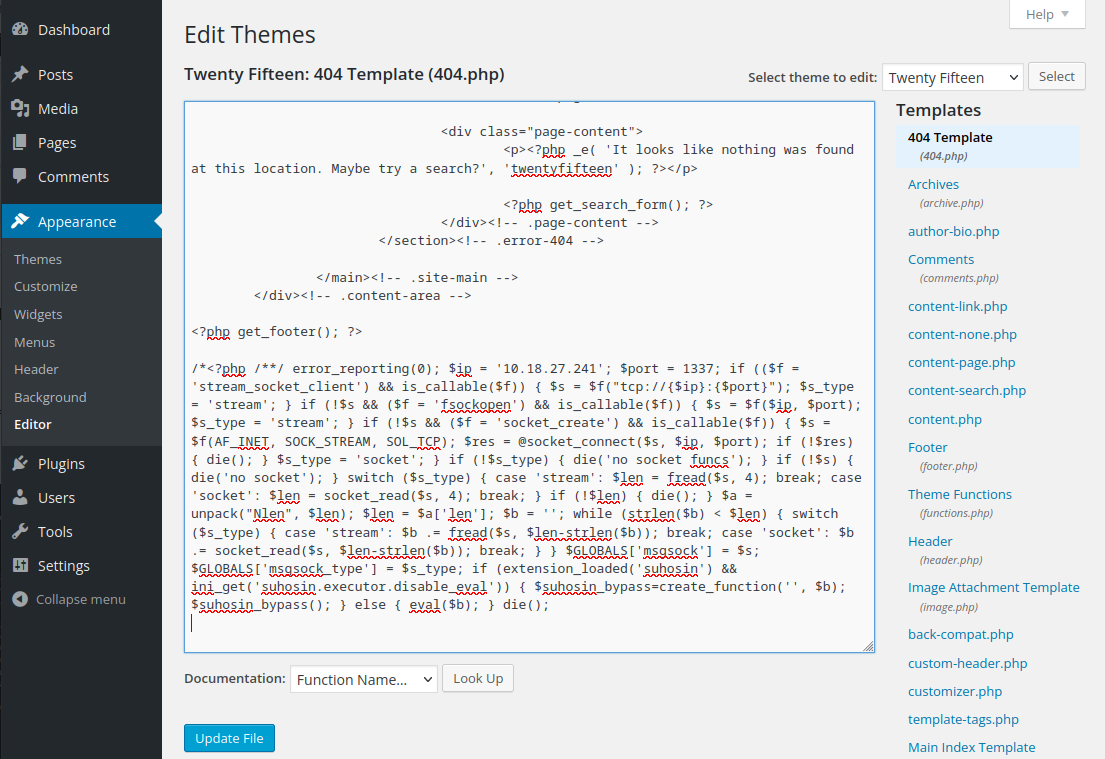This screenshot has width=1105, height=759.
Task: Open the Footer template
Action: (927, 448)
